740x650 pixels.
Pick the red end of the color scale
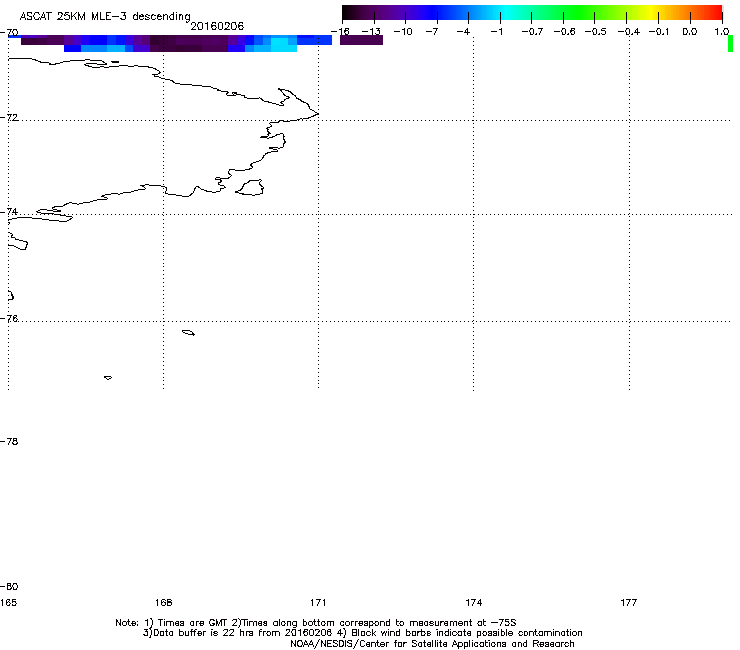(715, 12)
